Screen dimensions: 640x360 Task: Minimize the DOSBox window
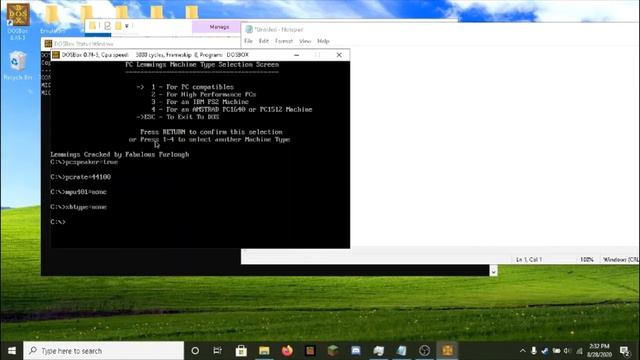click(297, 55)
